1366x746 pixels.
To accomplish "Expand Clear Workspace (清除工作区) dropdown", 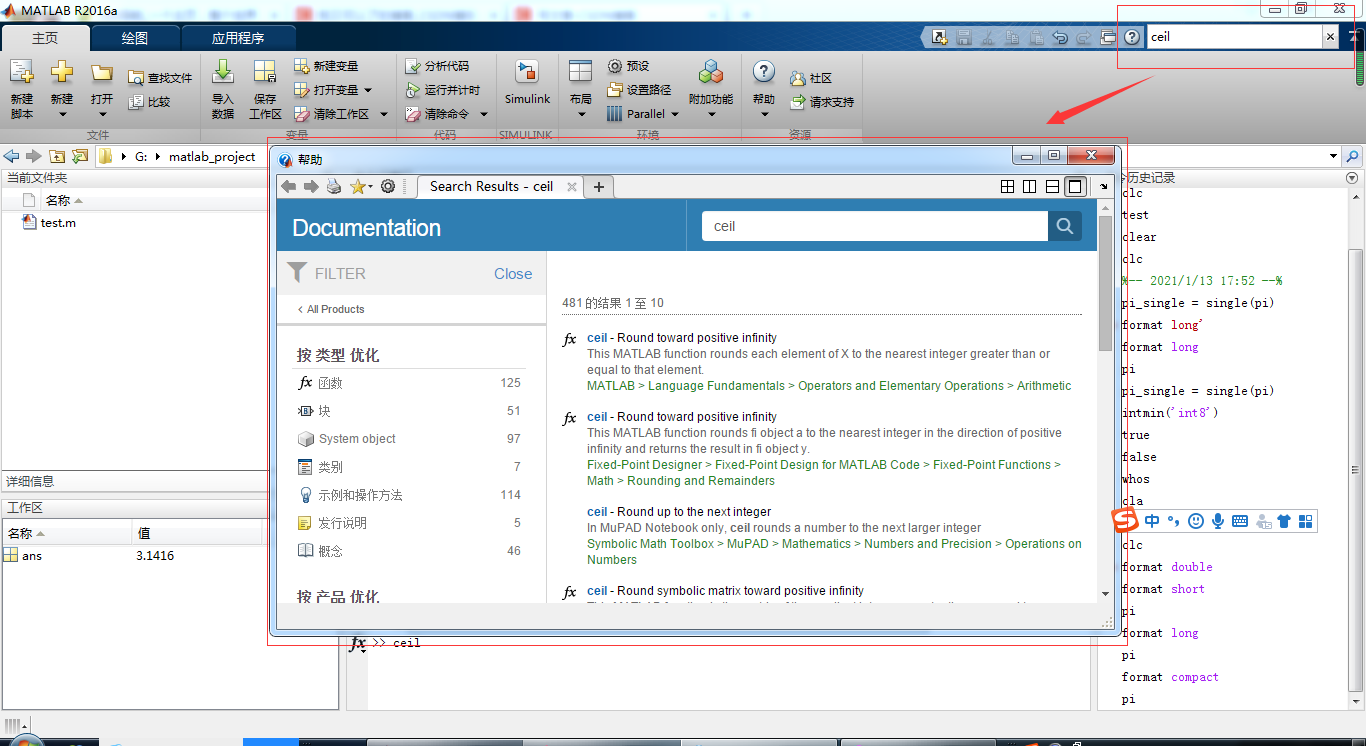I will coord(383,114).
